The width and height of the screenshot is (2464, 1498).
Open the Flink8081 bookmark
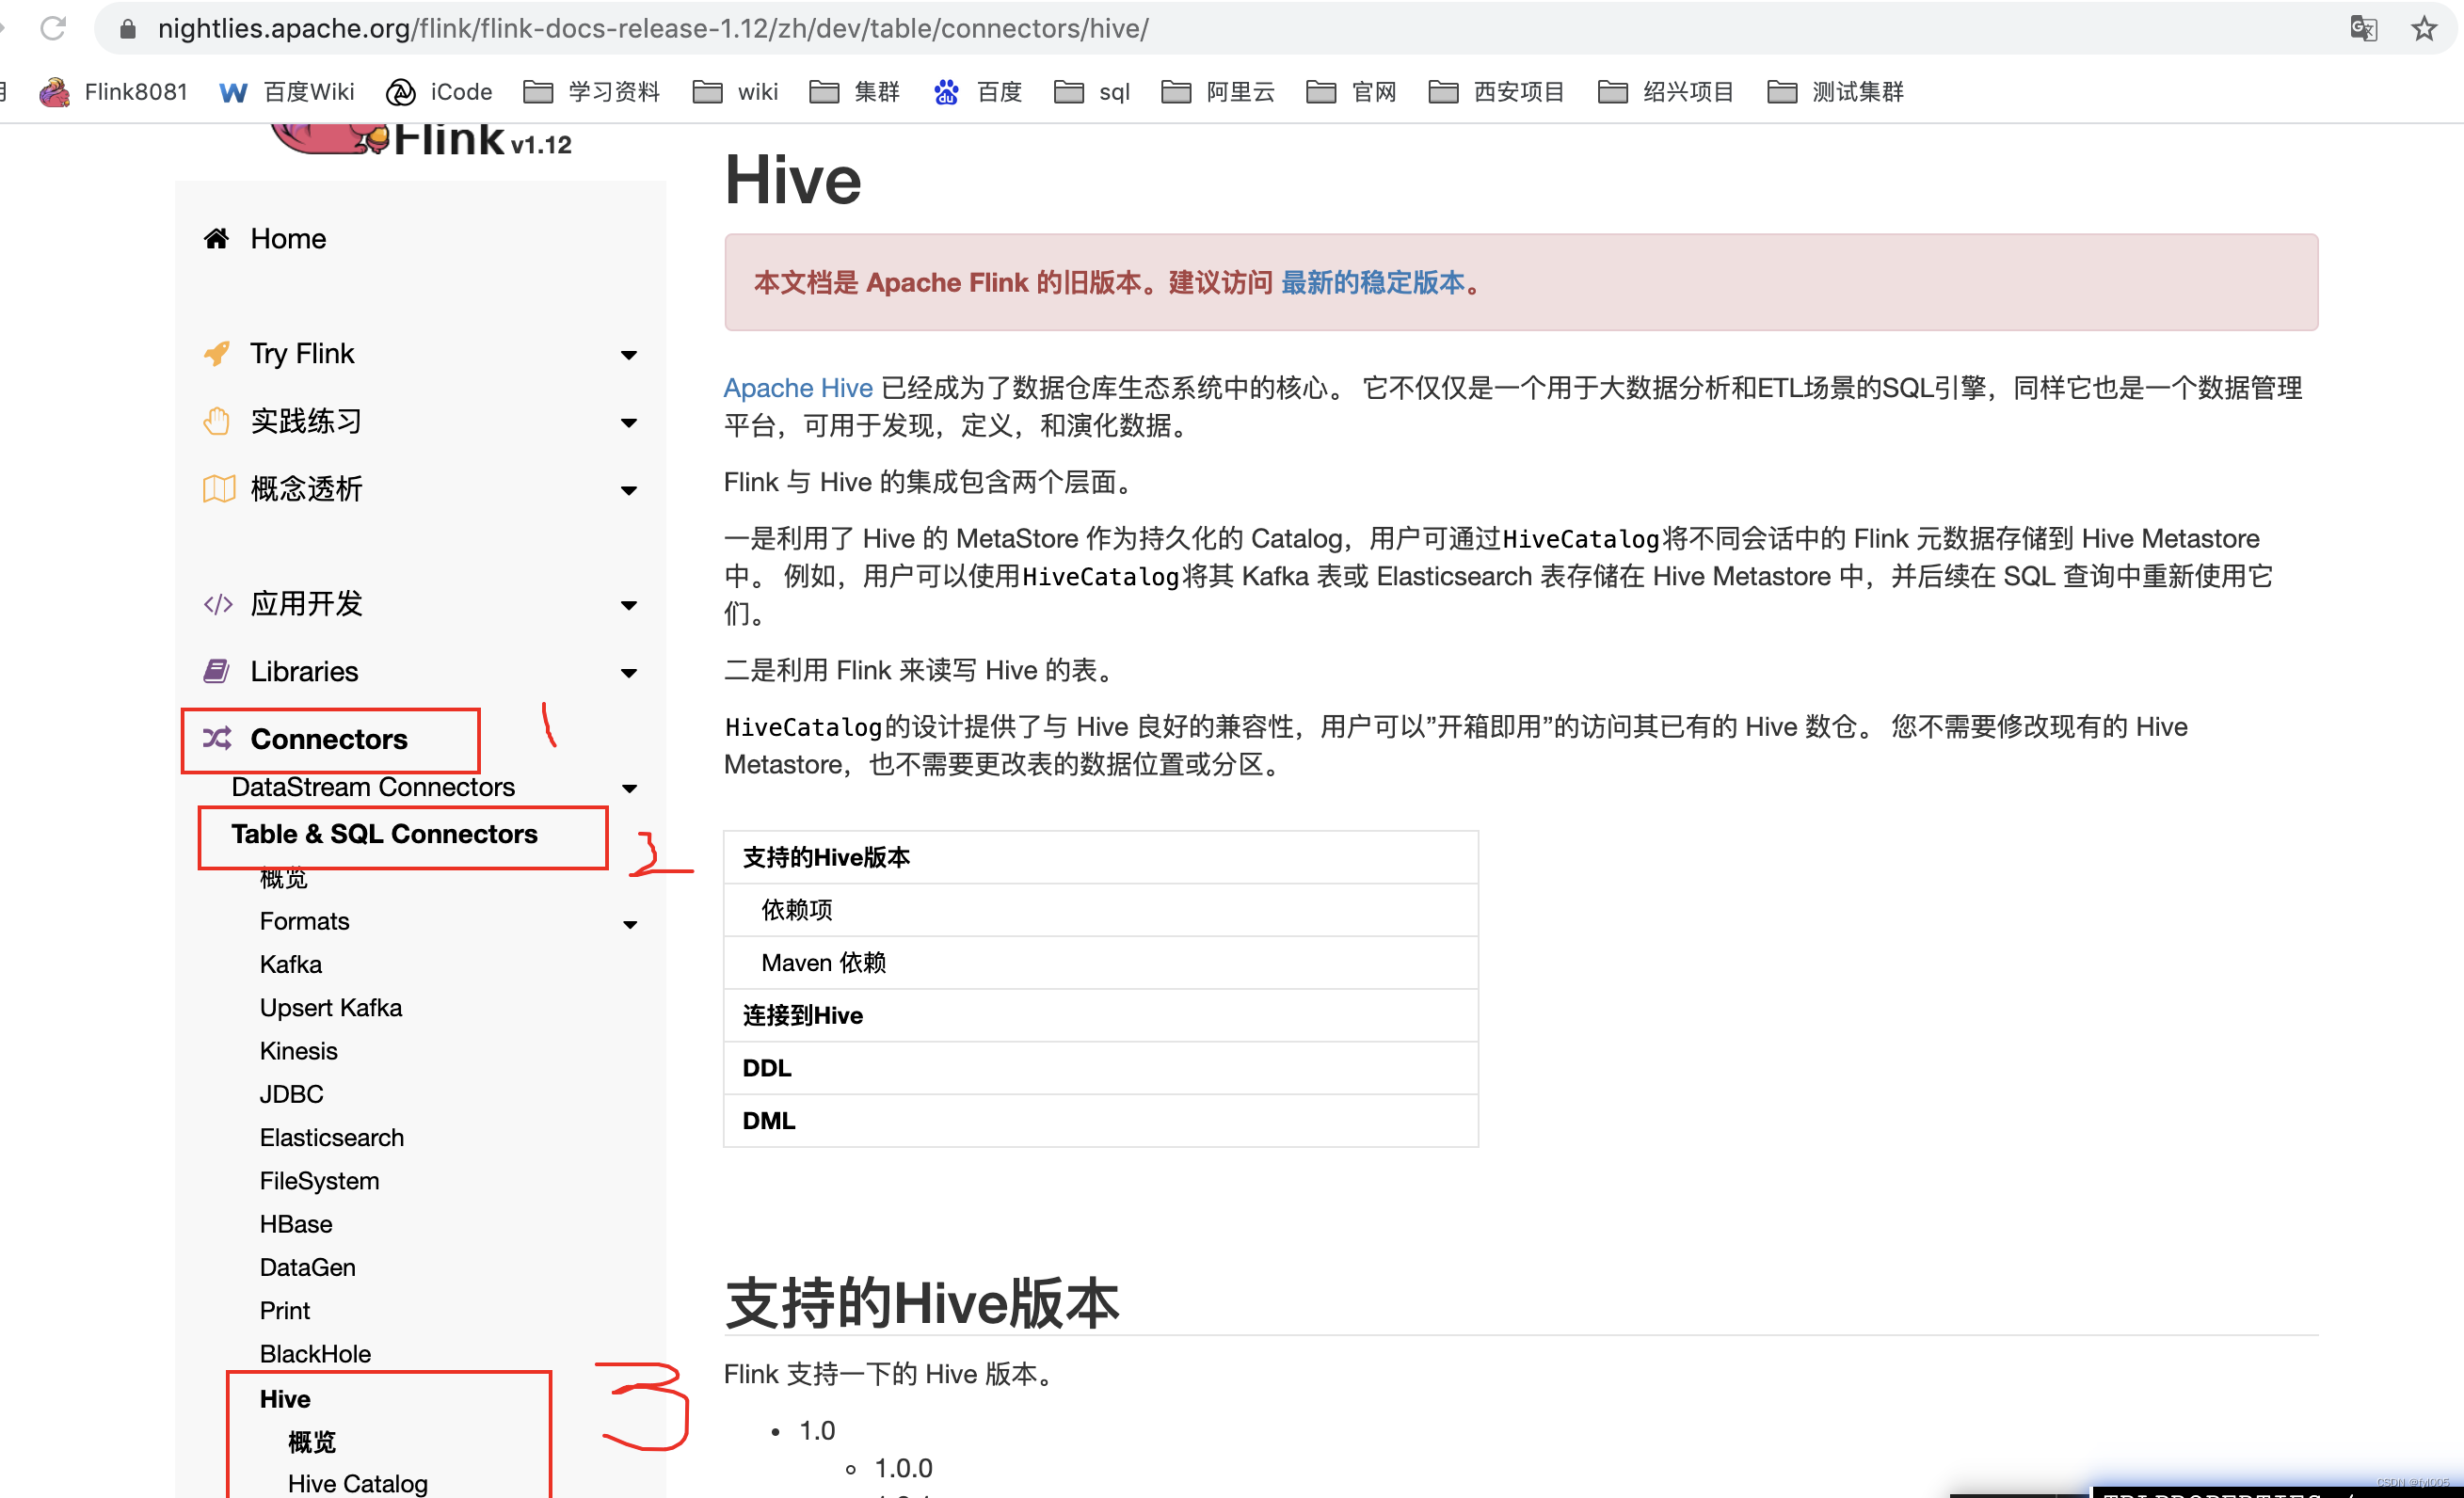click(113, 92)
